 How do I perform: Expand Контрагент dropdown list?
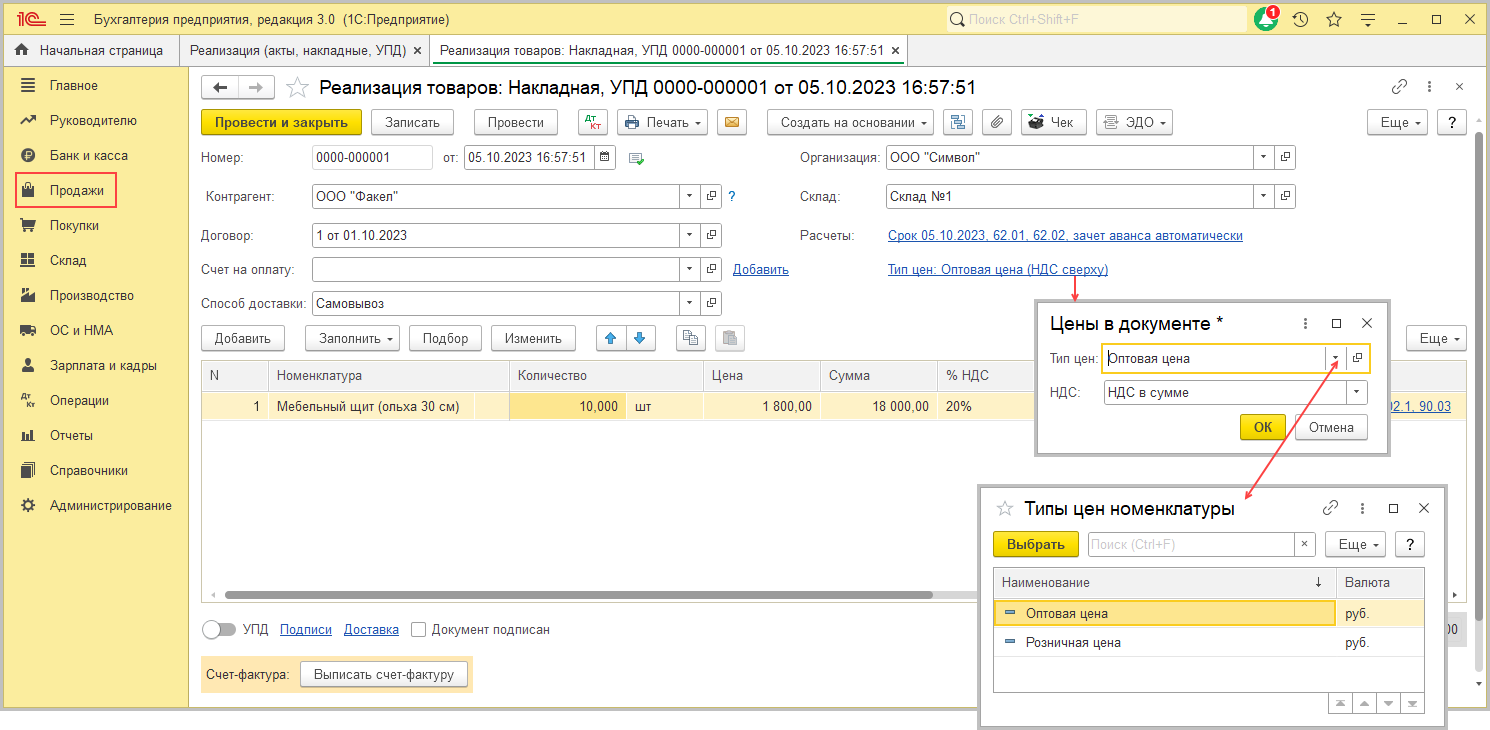[x=690, y=196]
